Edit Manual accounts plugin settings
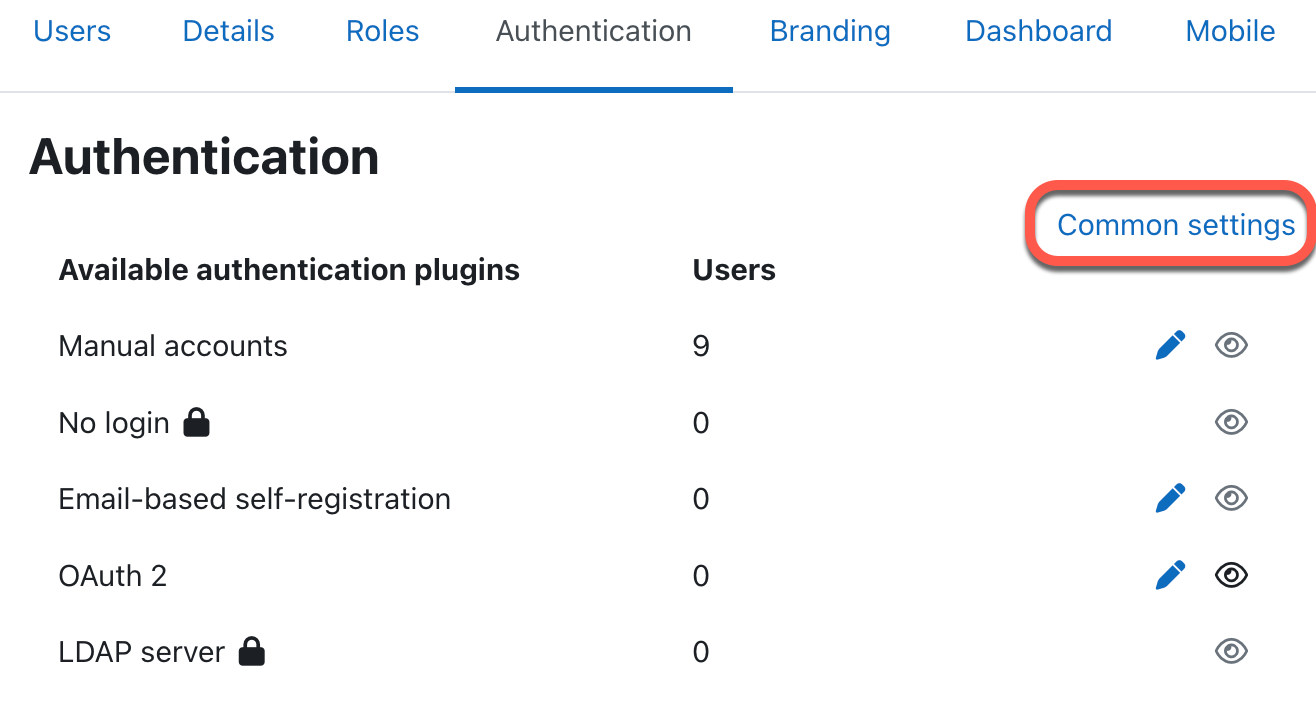Screen dimensions: 1316x702 [x=1170, y=346]
